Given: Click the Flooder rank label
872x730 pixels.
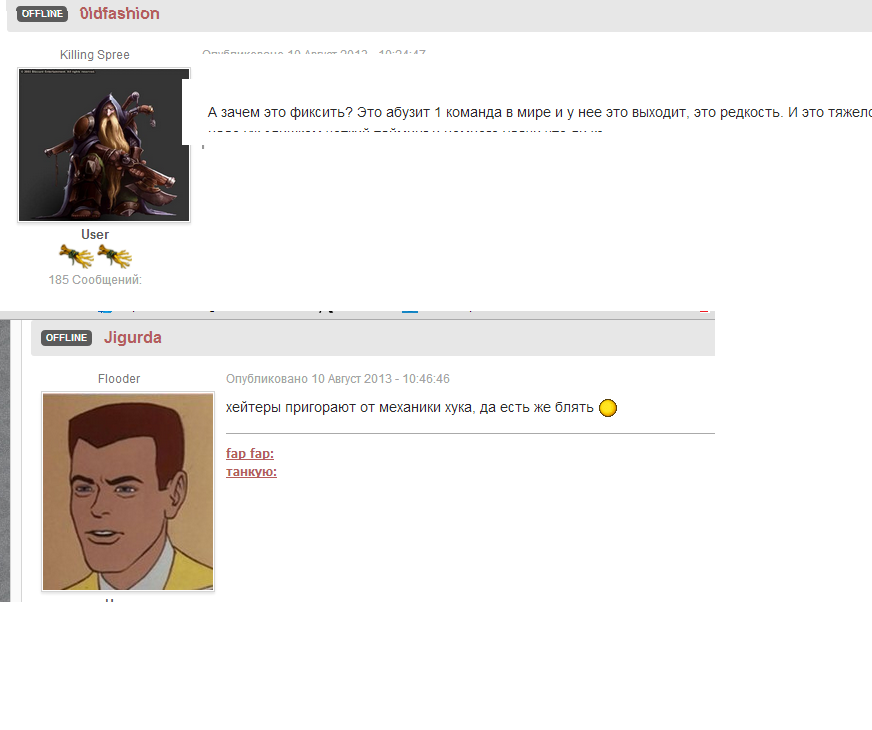Looking at the screenshot, I should tap(119, 379).
